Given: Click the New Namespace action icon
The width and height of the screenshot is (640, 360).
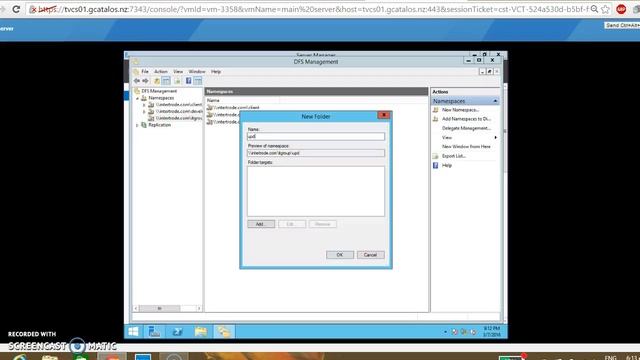Looking at the screenshot, I should pyautogui.click(x=436, y=110).
